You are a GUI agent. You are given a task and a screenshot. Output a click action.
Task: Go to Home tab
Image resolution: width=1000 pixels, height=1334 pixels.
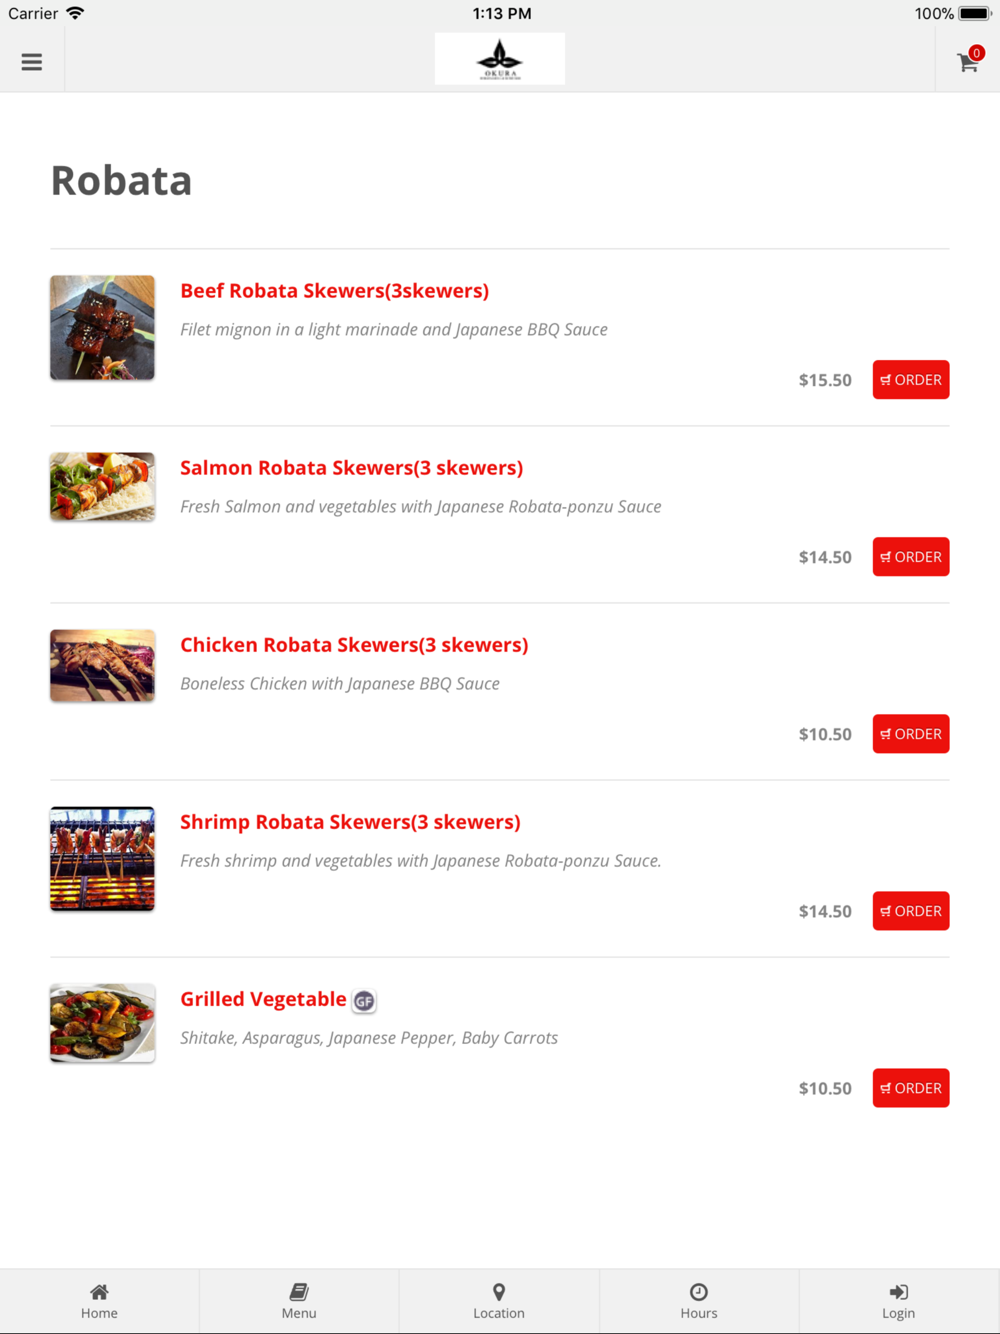click(x=99, y=1301)
